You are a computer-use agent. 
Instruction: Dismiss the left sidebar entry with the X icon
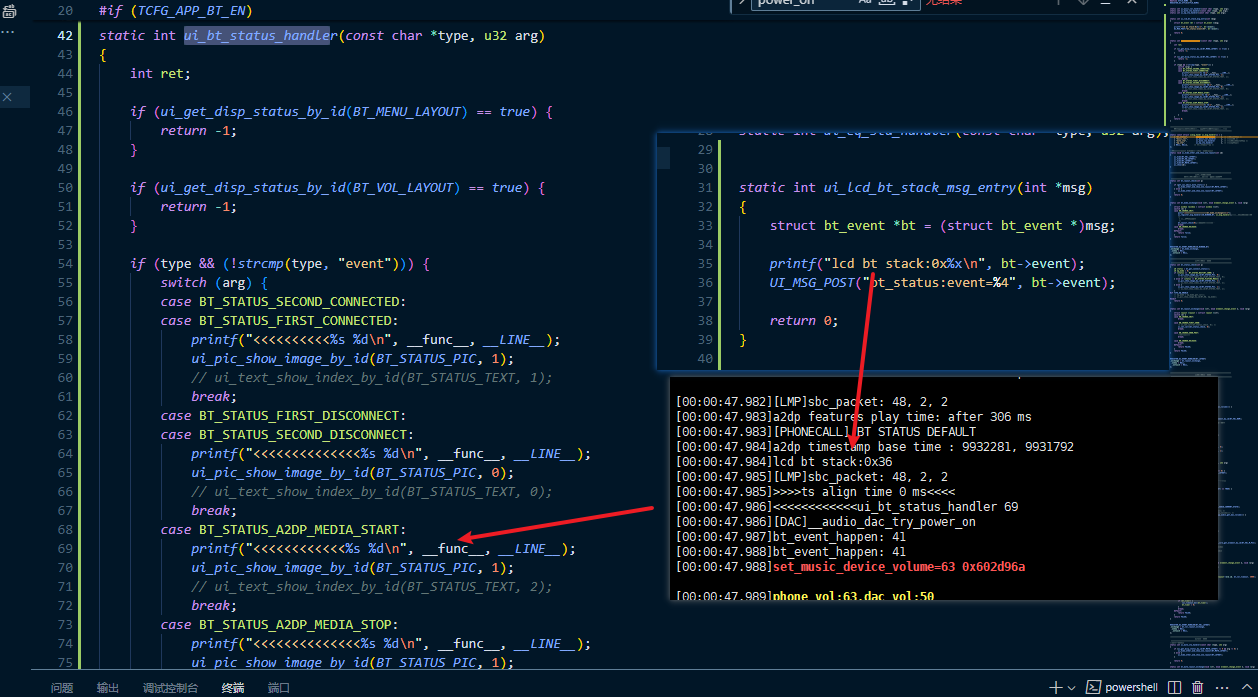[8, 97]
